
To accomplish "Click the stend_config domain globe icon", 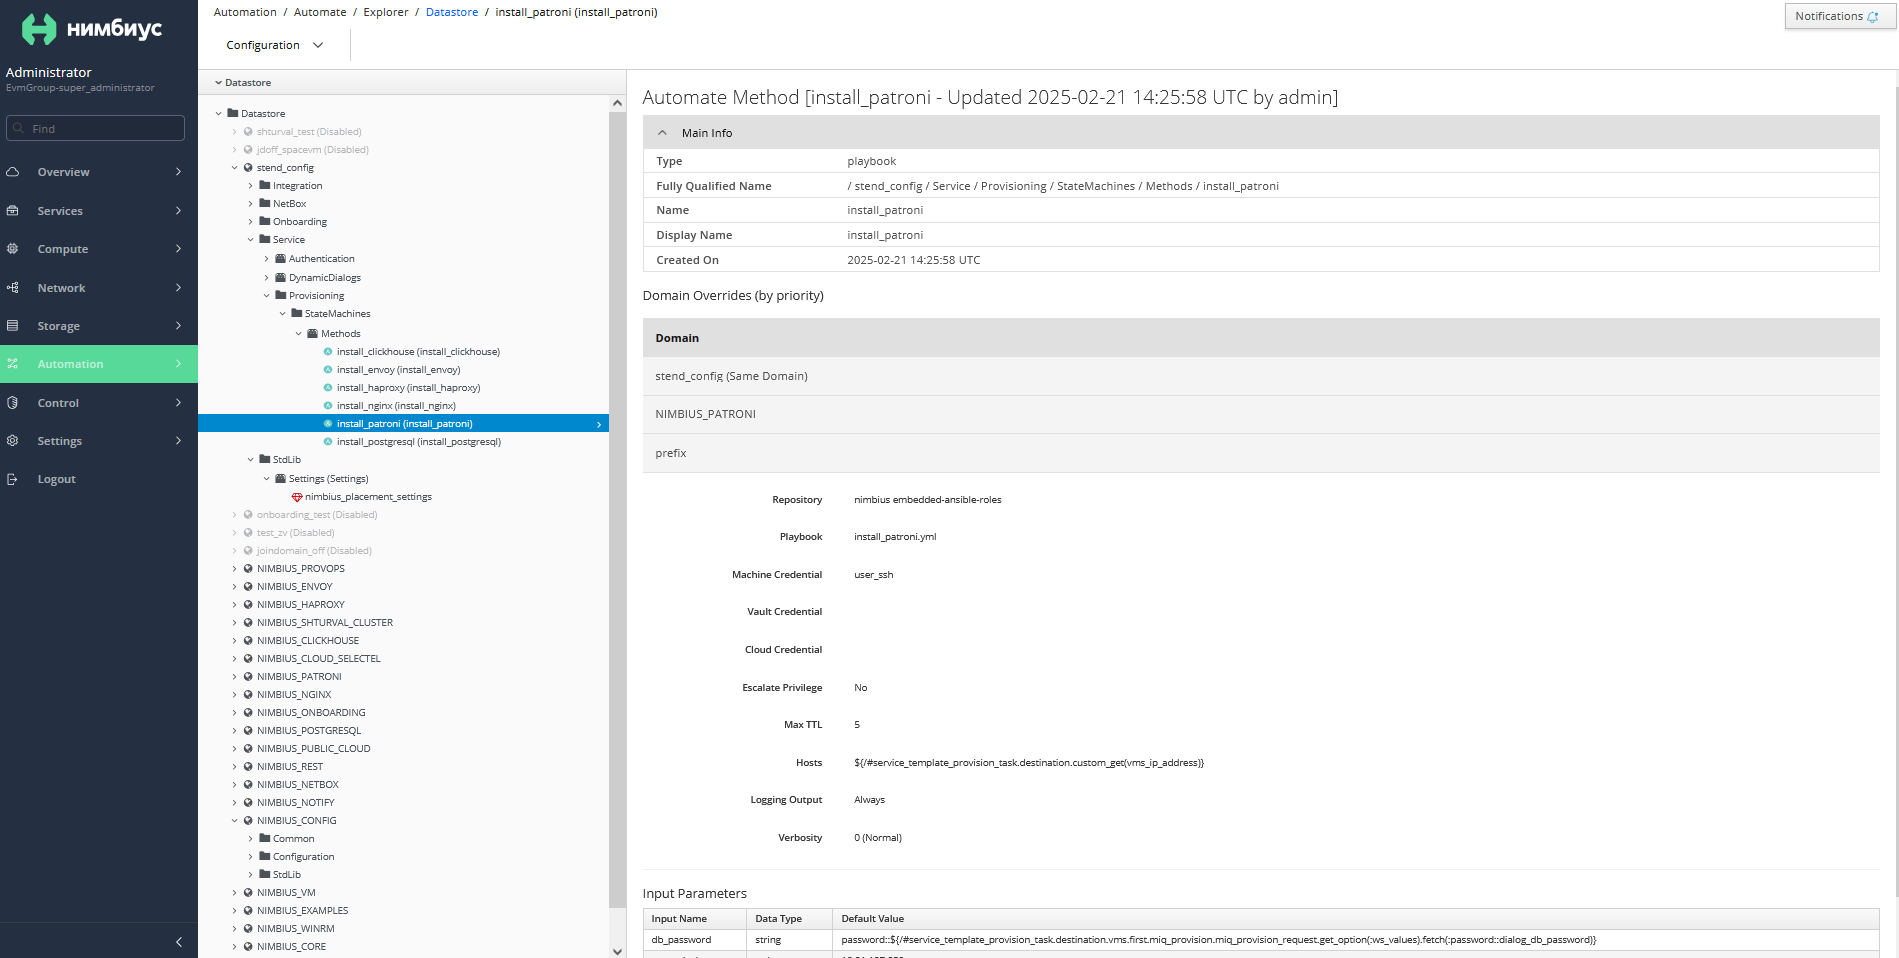I will [248, 167].
